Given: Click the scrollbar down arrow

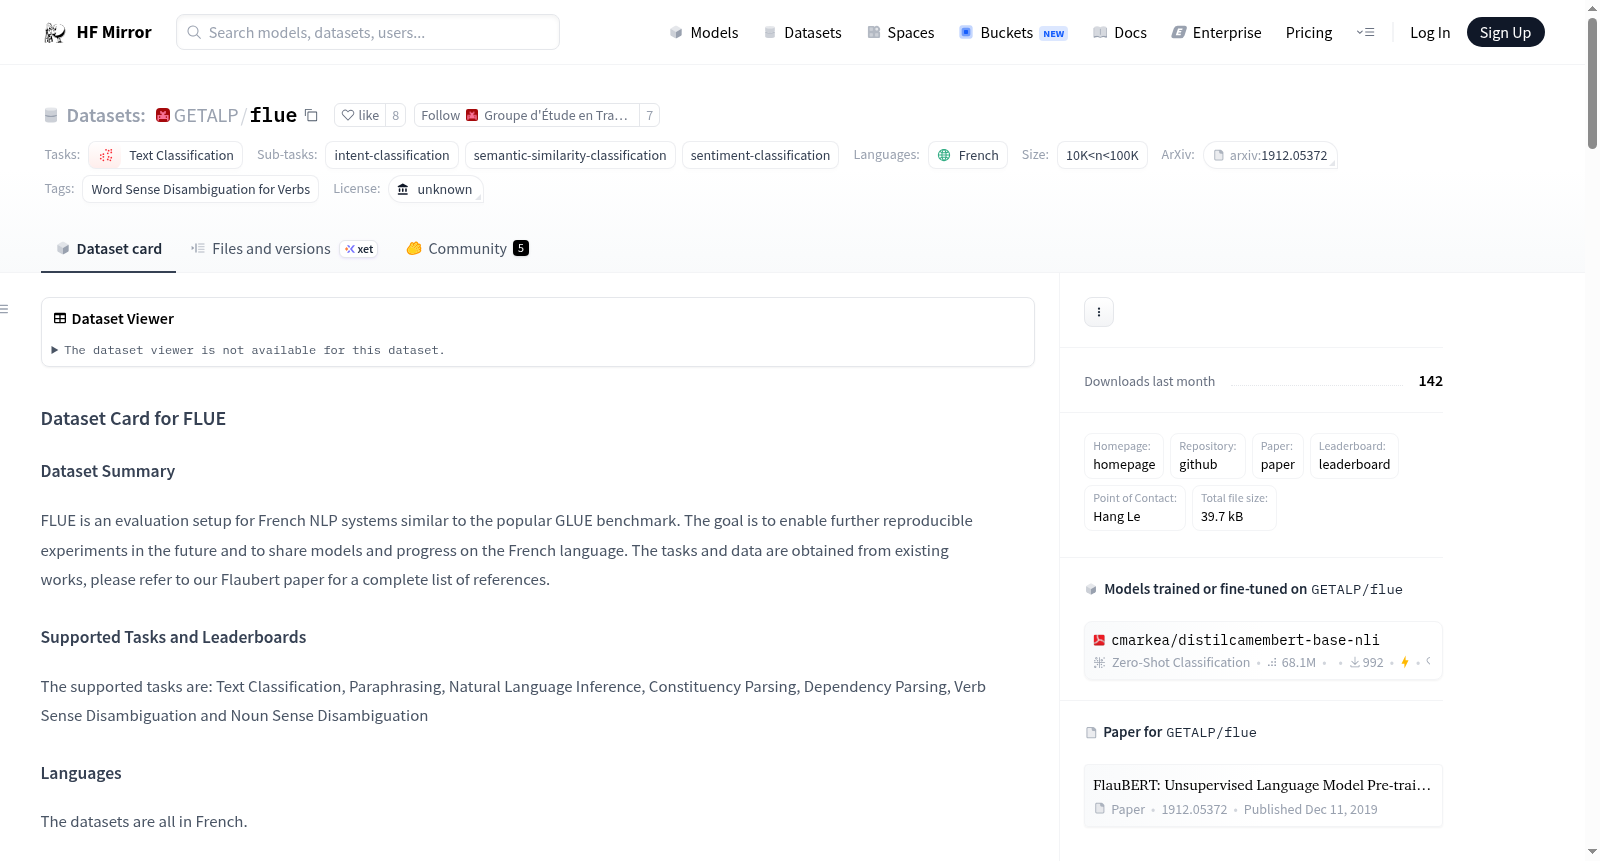Looking at the screenshot, I should (x=1592, y=852).
